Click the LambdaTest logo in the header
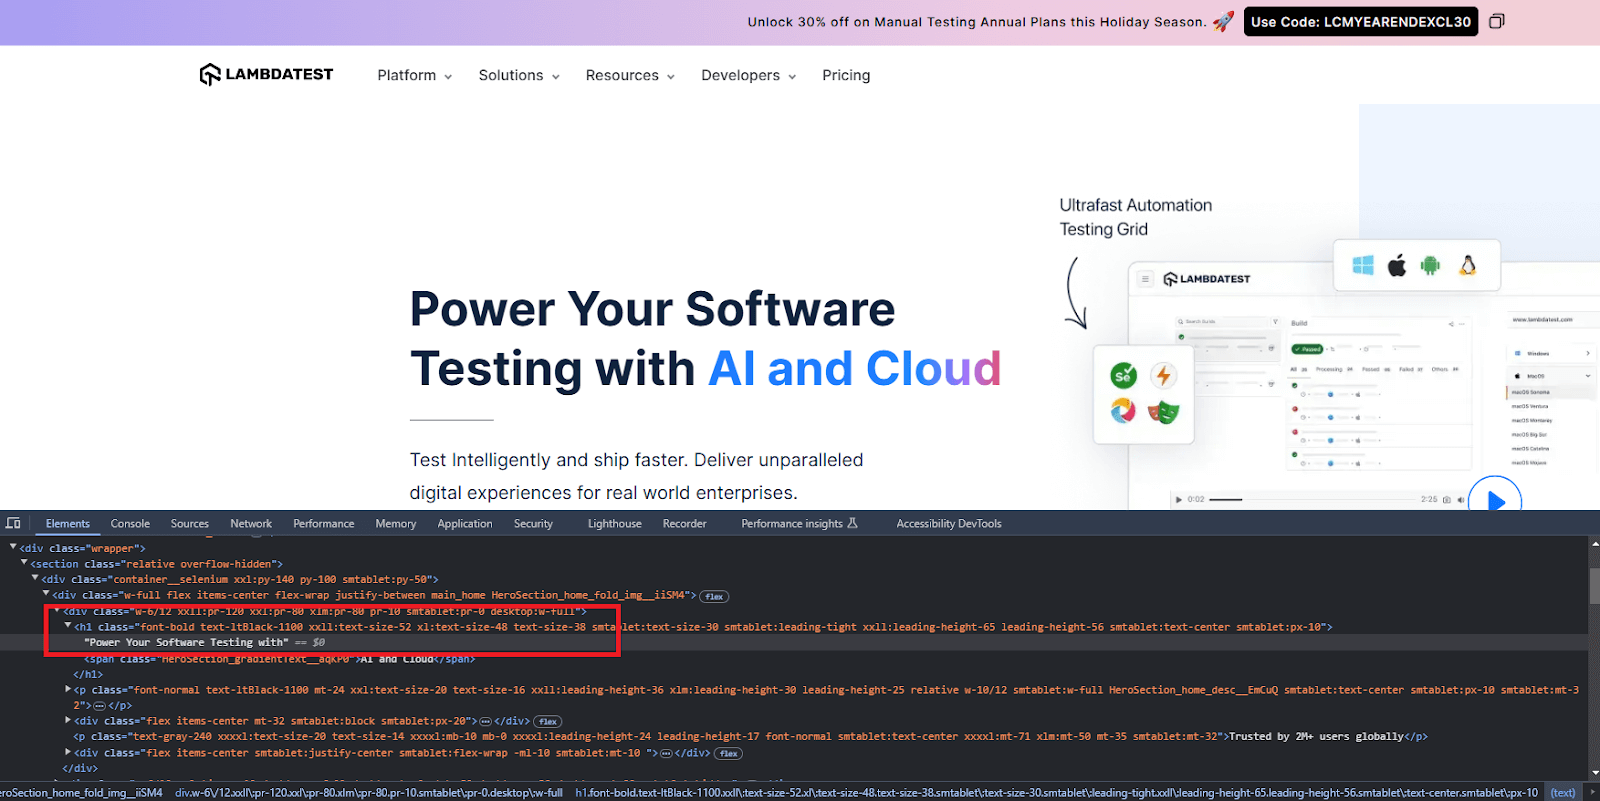This screenshot has width=1600, height=801. coord(266,74)
